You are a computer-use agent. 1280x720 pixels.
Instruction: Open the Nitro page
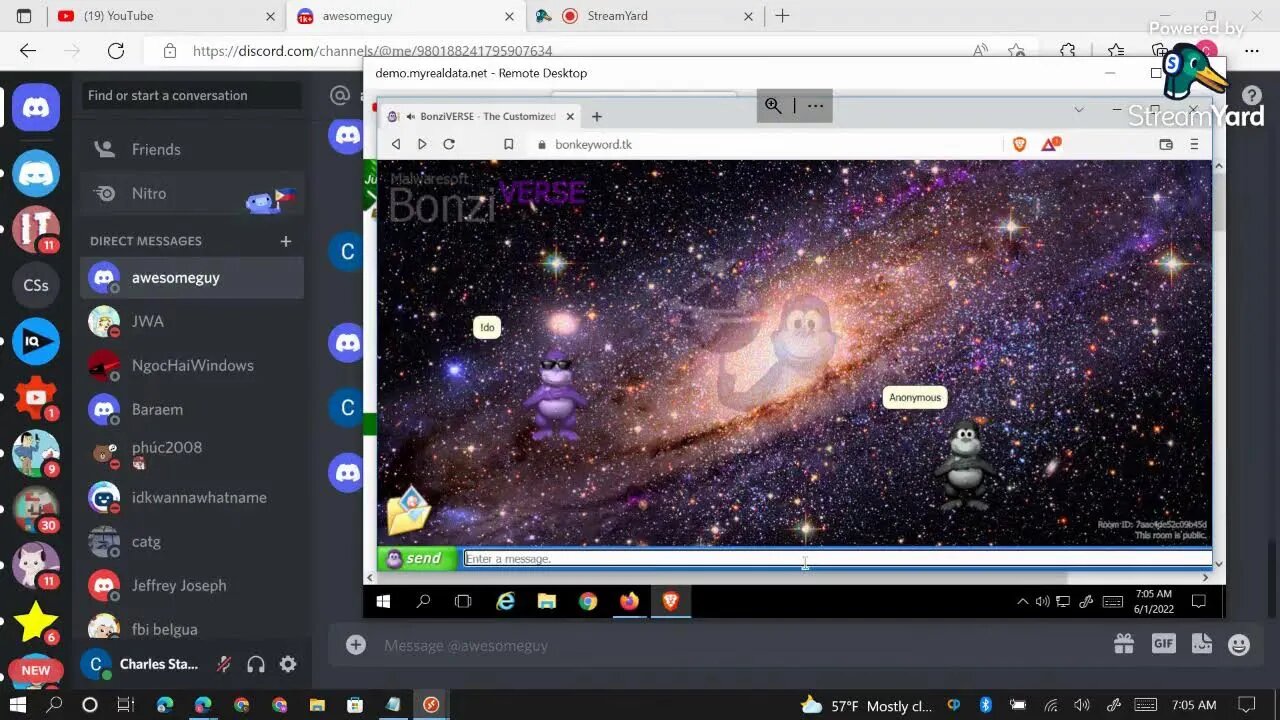[x=192, y=193]
